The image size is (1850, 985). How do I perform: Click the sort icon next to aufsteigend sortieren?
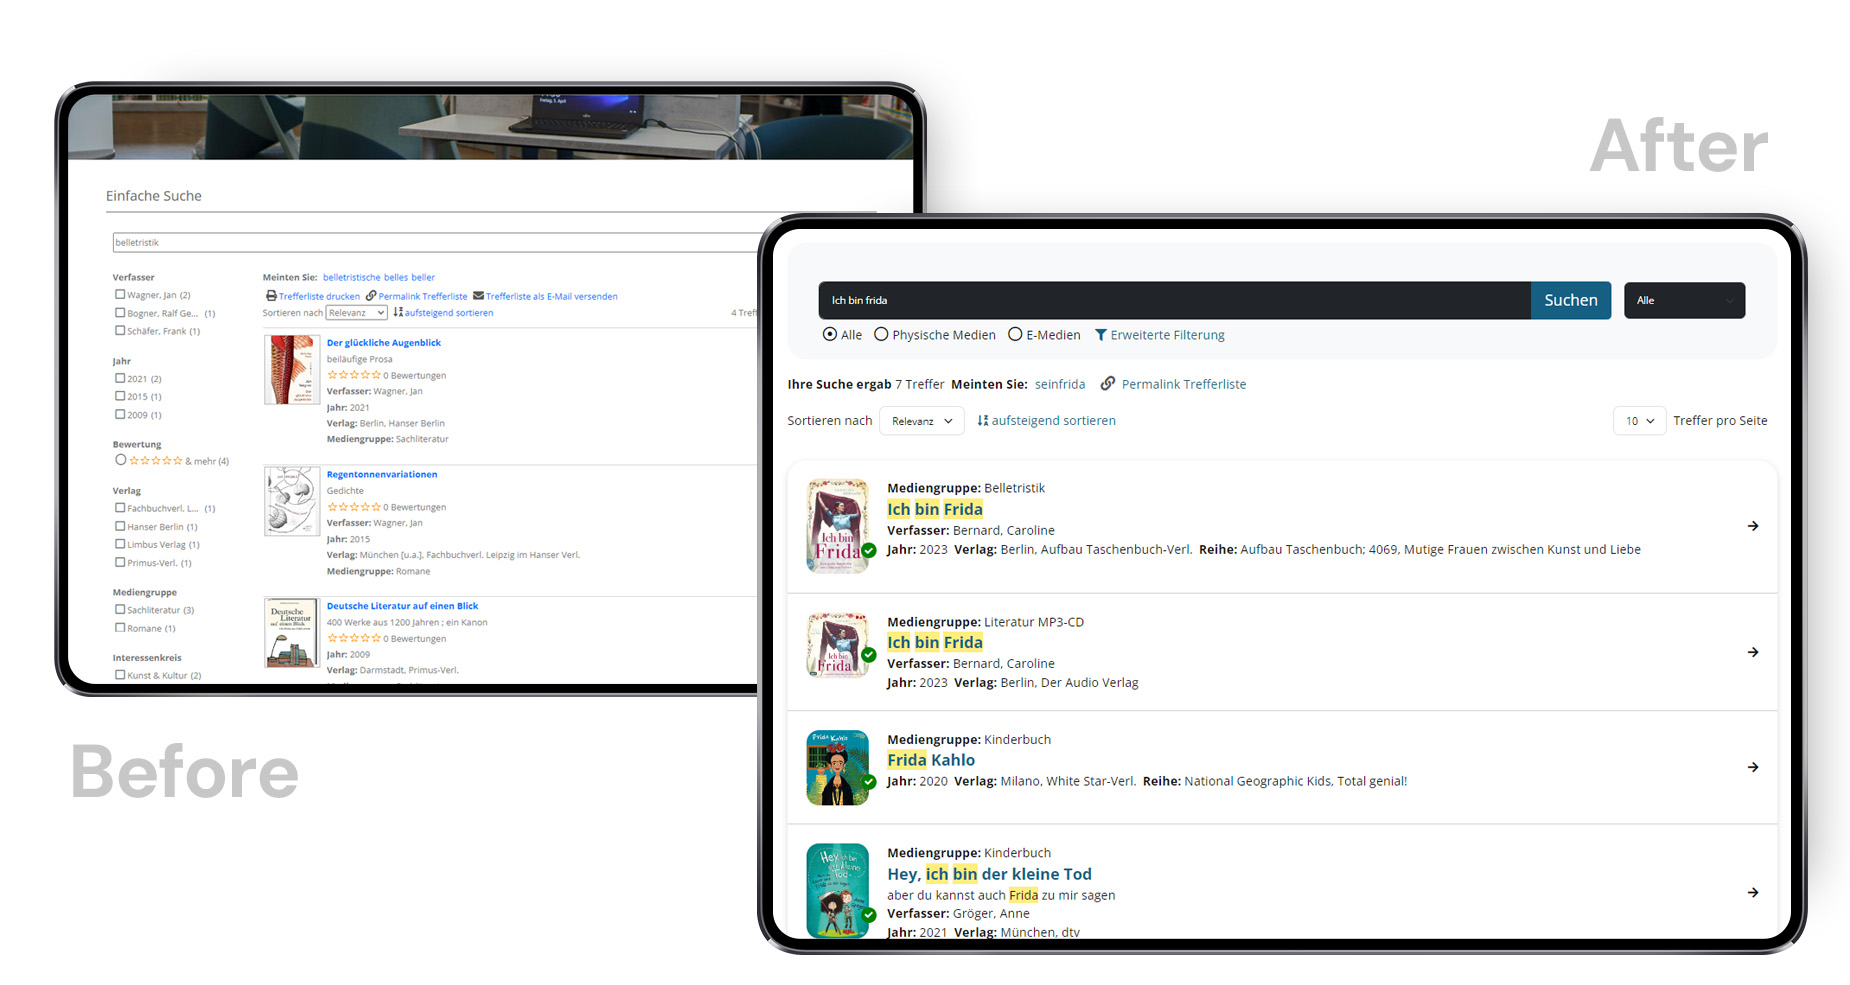pos(982,421)
